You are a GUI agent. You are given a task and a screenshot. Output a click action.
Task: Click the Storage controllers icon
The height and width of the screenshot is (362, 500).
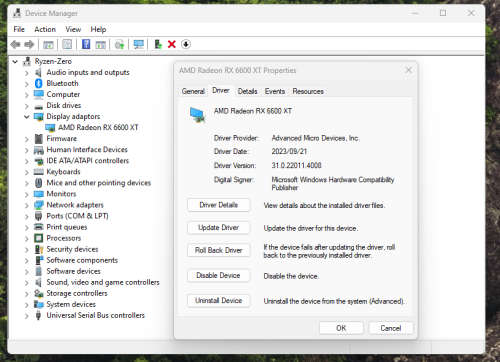pyautogui.click(x=39, y=293)
